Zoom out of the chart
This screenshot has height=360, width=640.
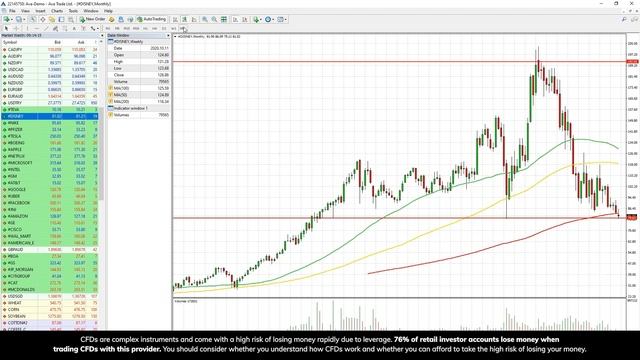point(214,19)
